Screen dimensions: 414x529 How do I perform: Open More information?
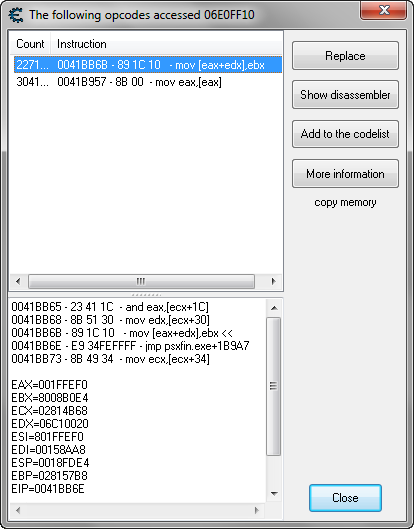pos(345,174)
